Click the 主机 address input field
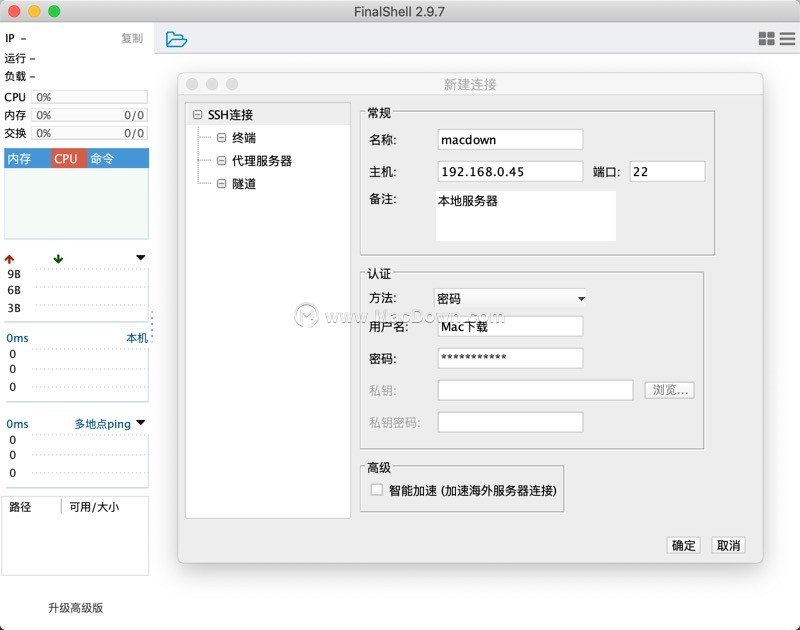This screenshot has height=630, width=800. pos(510,171)
